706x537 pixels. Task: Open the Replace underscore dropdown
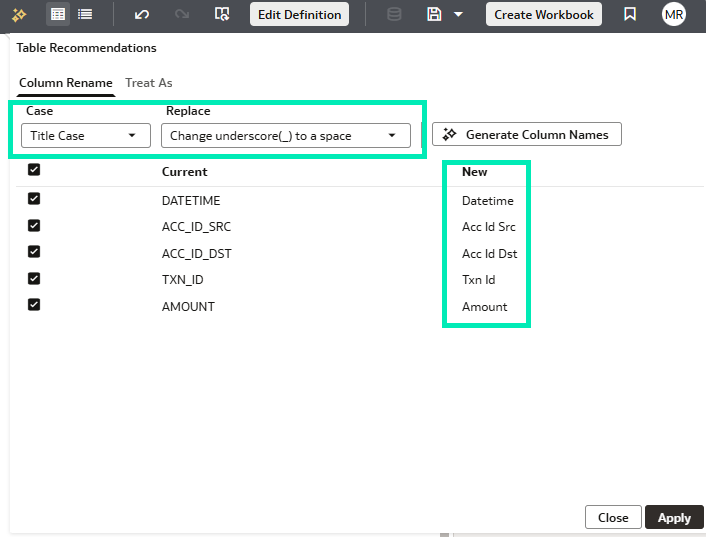pyautogui.click(x=285, y=135)
